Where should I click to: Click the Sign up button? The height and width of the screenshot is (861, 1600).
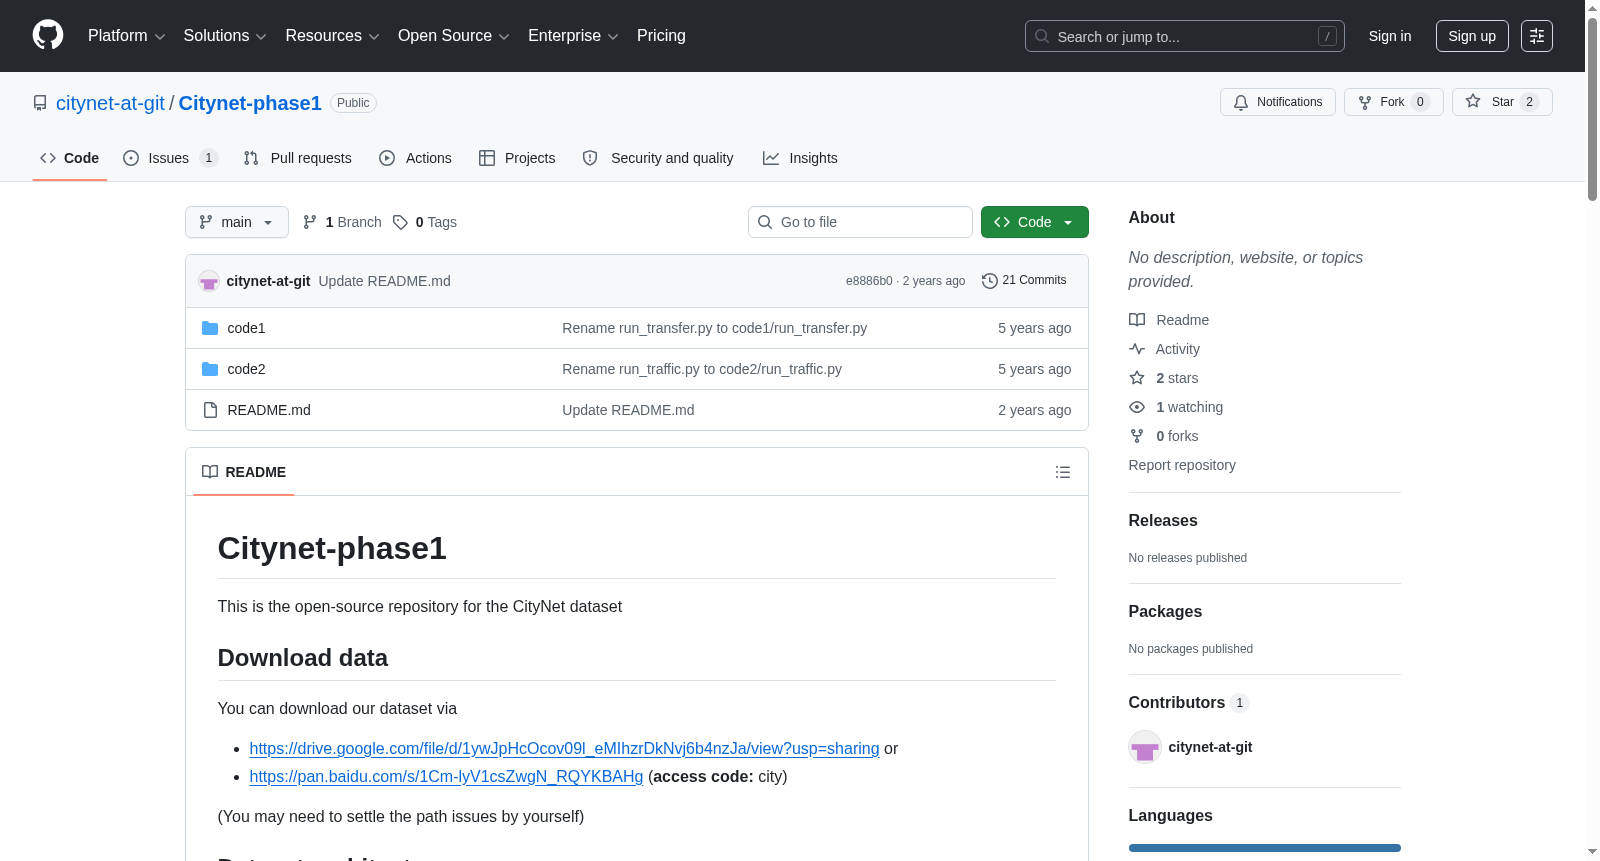pos(1472,36)
